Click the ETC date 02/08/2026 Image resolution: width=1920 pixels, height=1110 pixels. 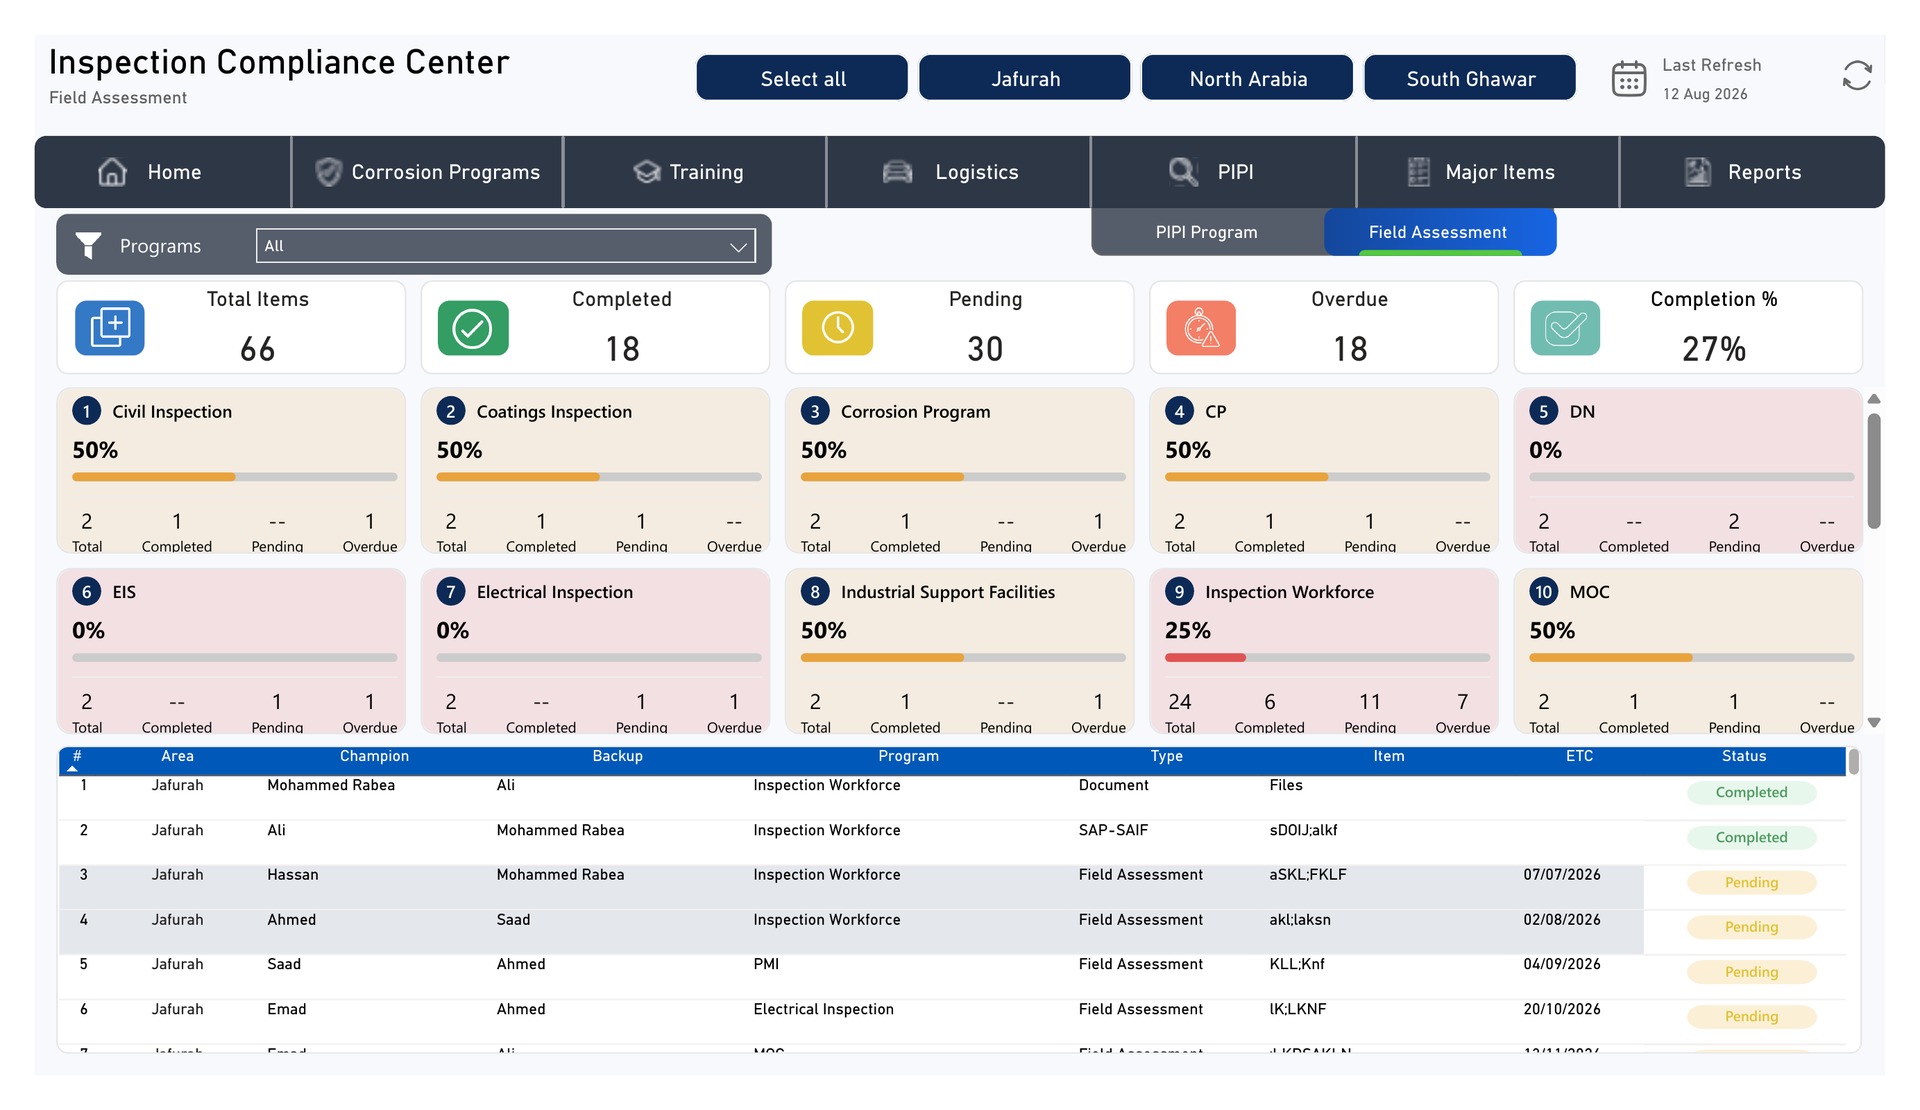click(x=1562, y=919)
